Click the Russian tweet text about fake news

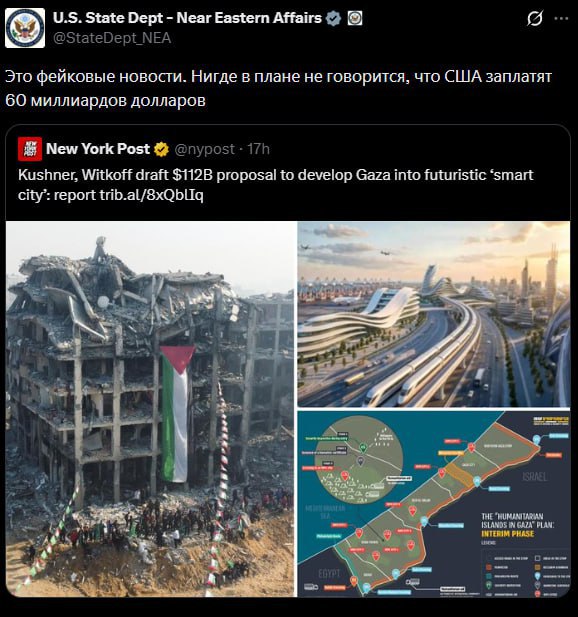click(279, 88)
